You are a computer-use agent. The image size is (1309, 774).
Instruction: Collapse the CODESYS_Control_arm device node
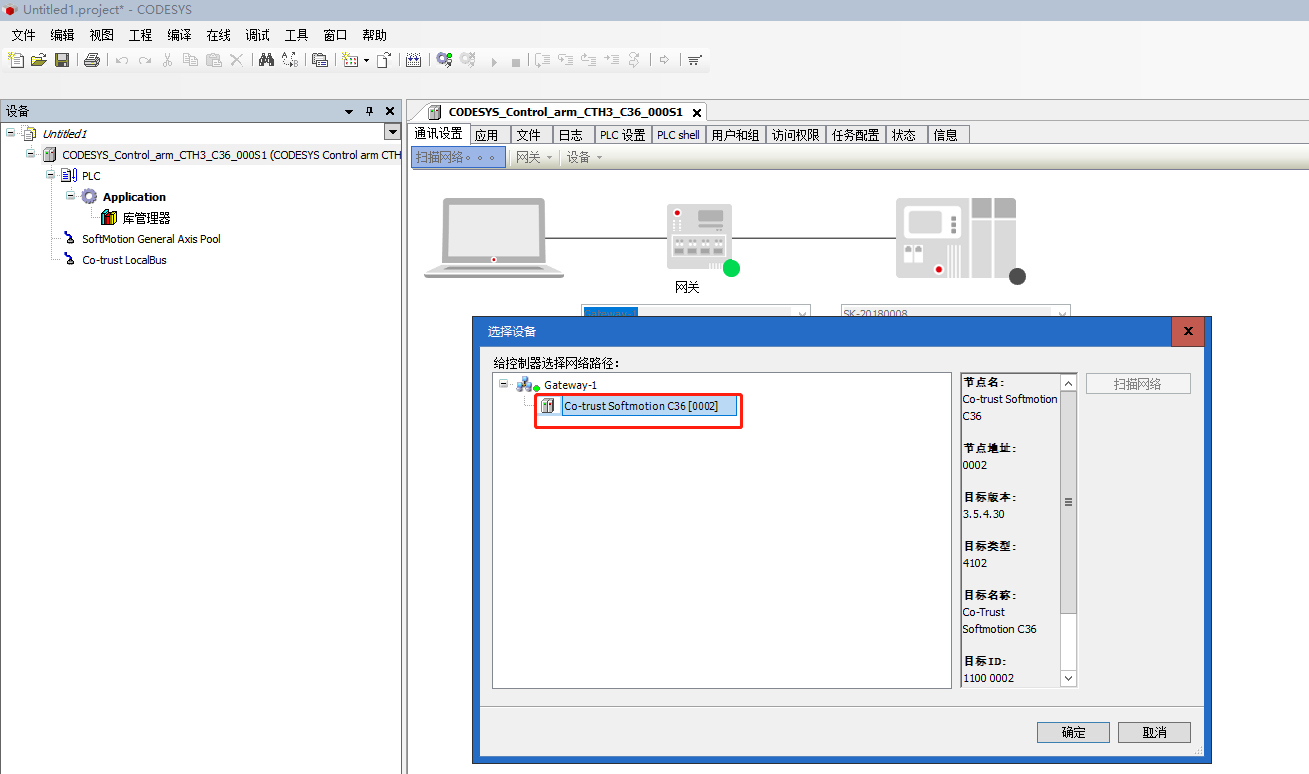31,154
